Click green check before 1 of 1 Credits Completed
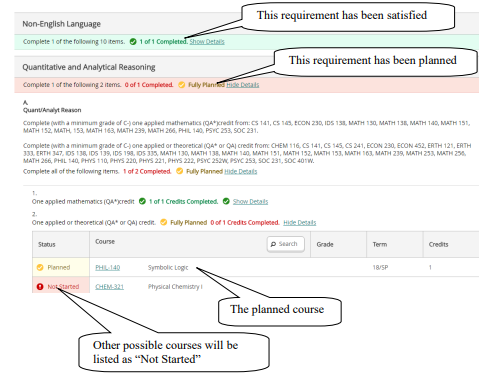Image resolution: width=484 pixels, height=378 pixels. click(x=142, y=201)
